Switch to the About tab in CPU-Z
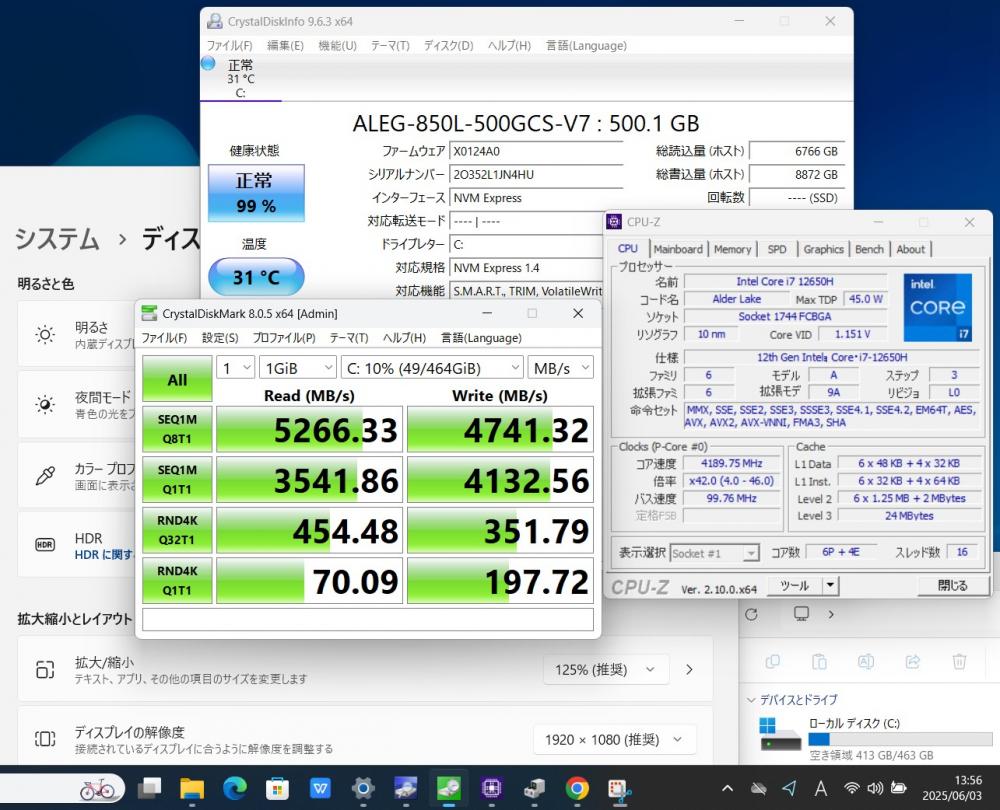The width and height of the screenshot is (1000, 810). pos(911,249)
